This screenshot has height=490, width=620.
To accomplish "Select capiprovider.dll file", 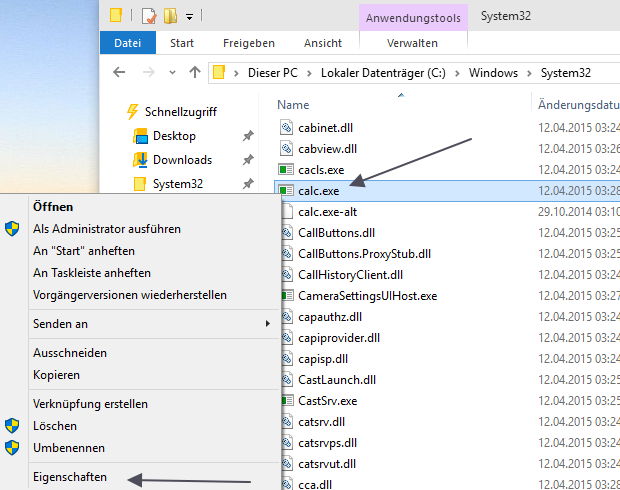I will [339, 338].
